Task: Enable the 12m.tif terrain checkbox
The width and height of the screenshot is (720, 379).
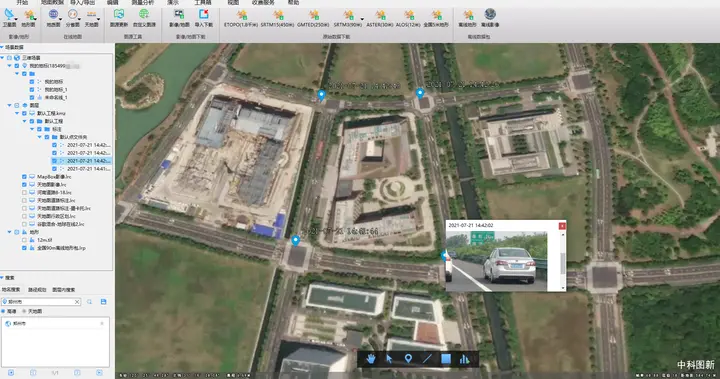Action: point(24,240)
